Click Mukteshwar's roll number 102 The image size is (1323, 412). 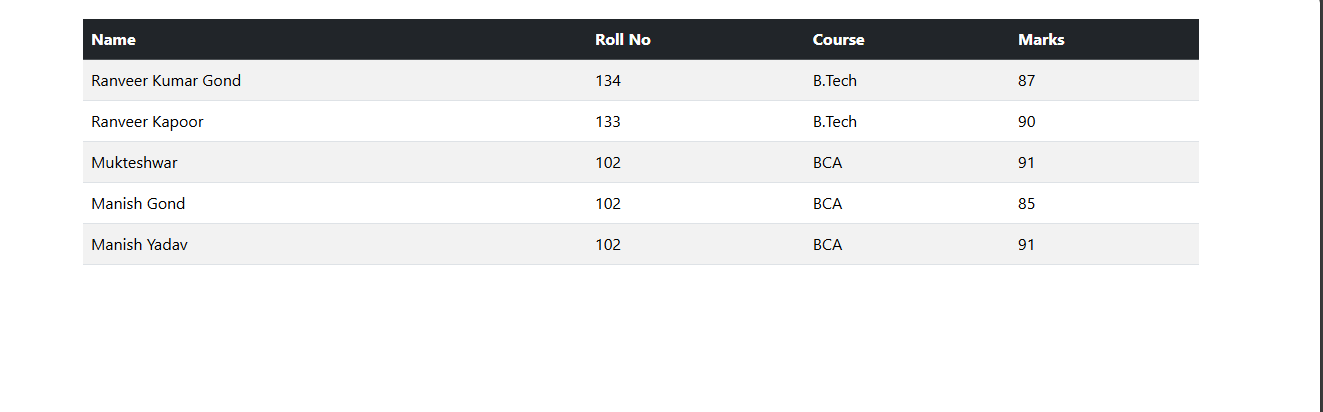608,163
